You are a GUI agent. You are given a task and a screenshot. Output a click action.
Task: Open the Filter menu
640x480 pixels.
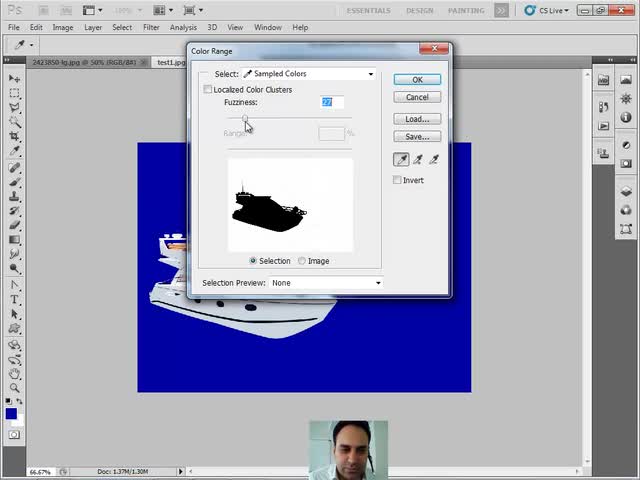[151, 27]
